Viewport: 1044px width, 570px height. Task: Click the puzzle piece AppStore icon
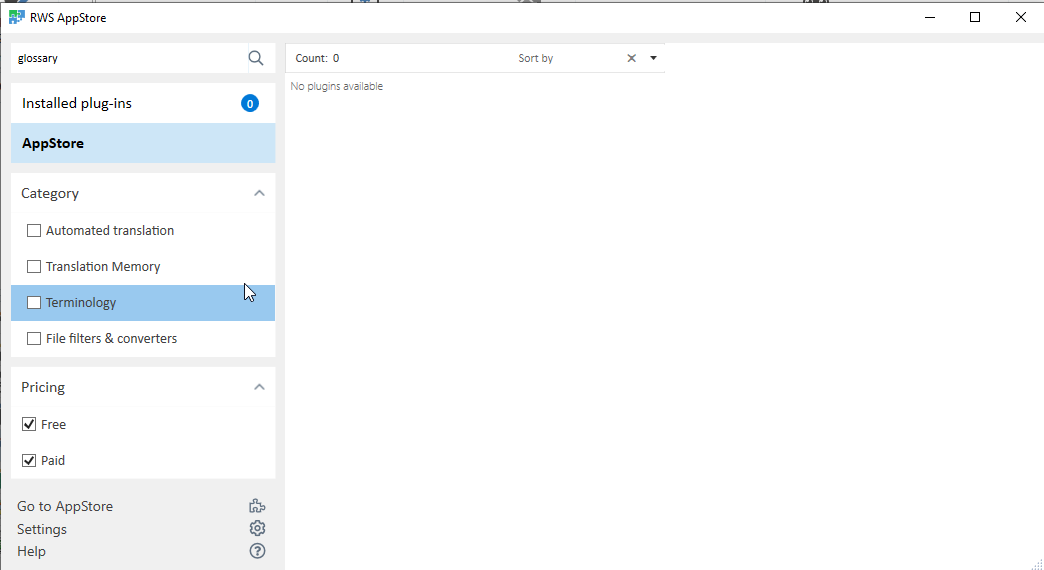pyautogui.click(x=257, y=506)
